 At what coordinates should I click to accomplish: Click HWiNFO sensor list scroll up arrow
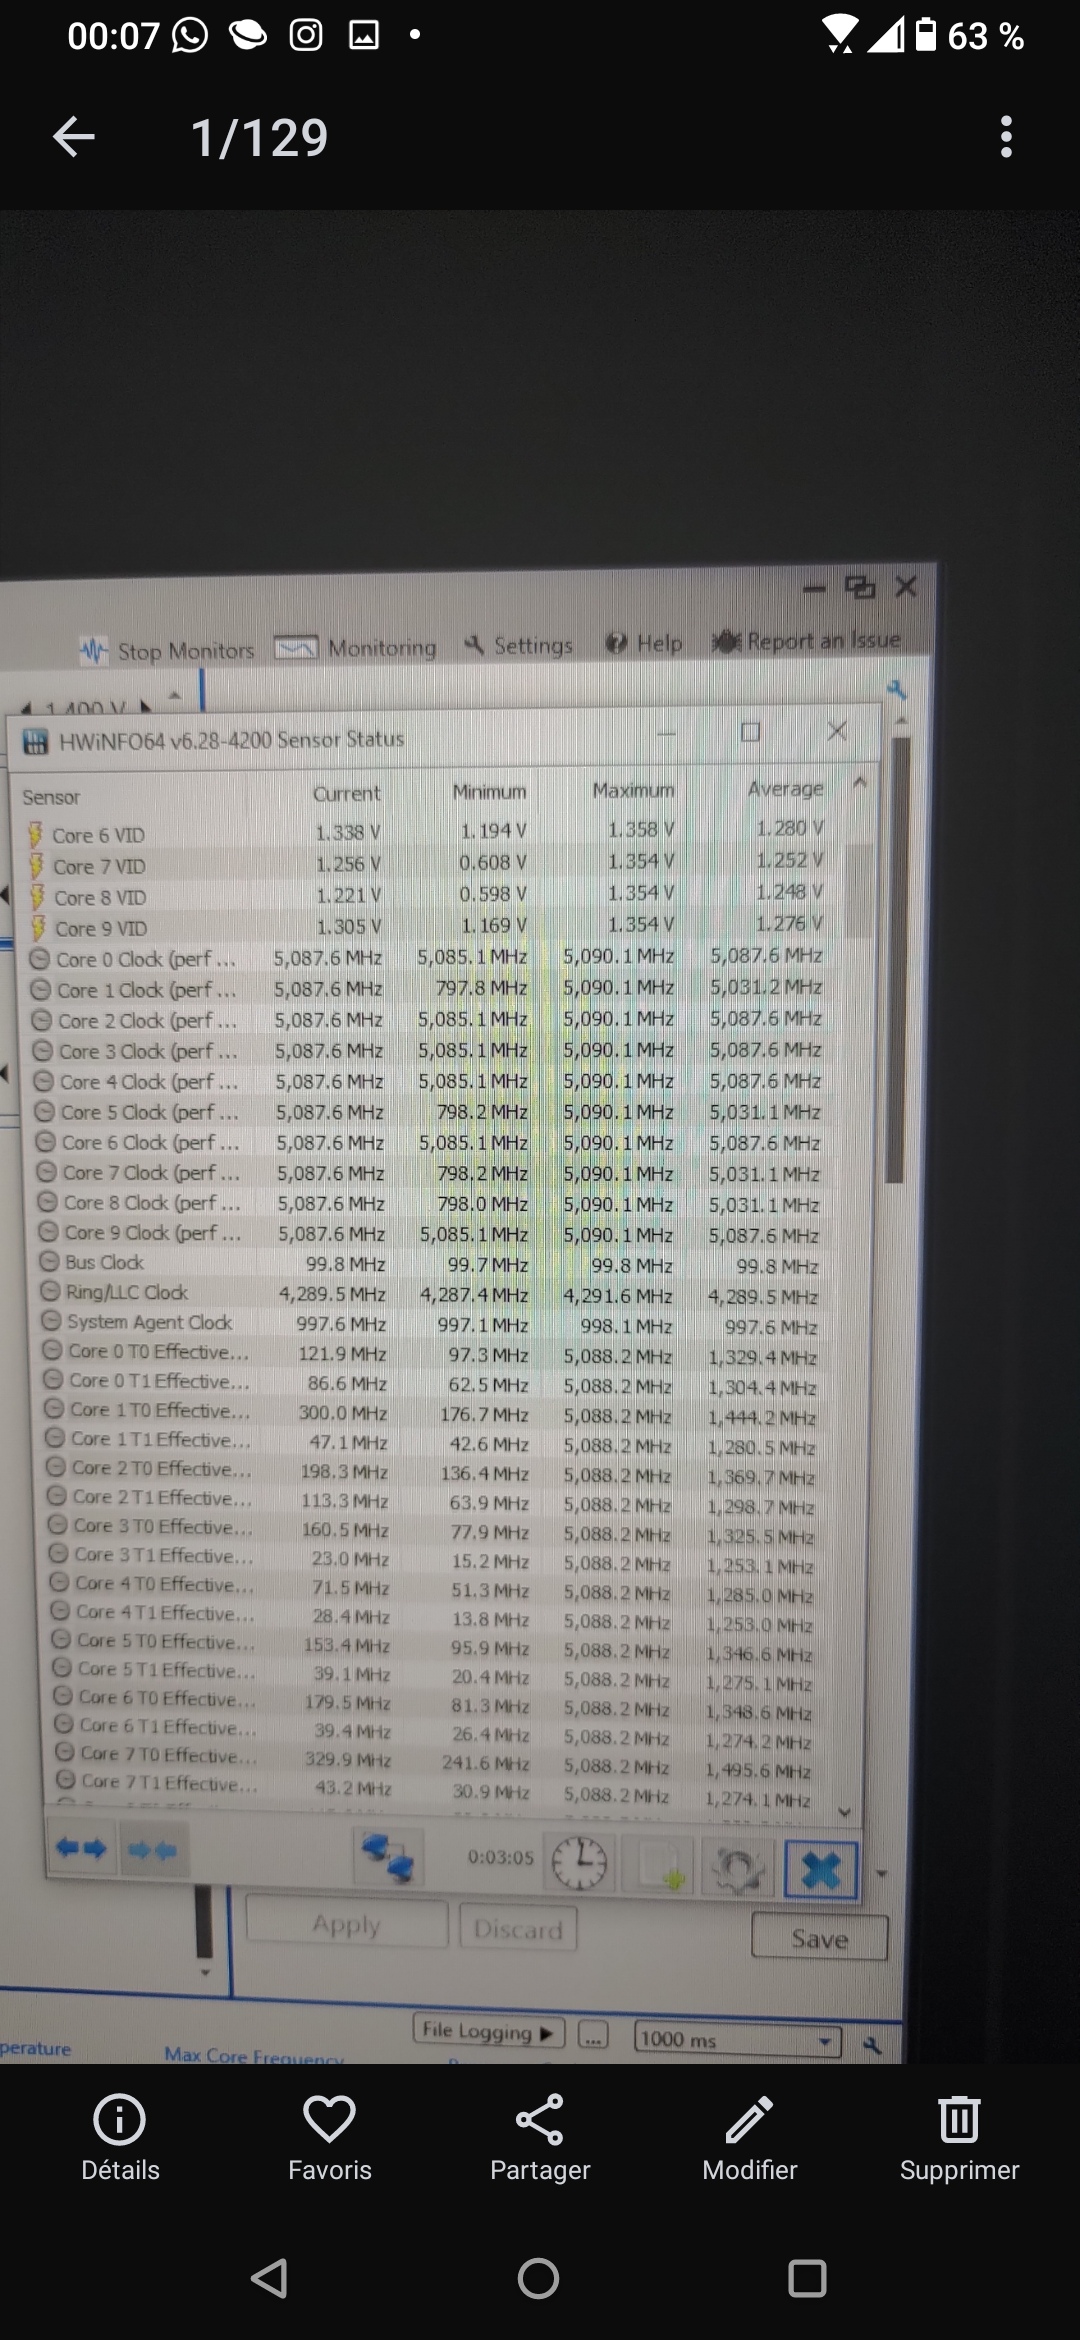point(860,783)
